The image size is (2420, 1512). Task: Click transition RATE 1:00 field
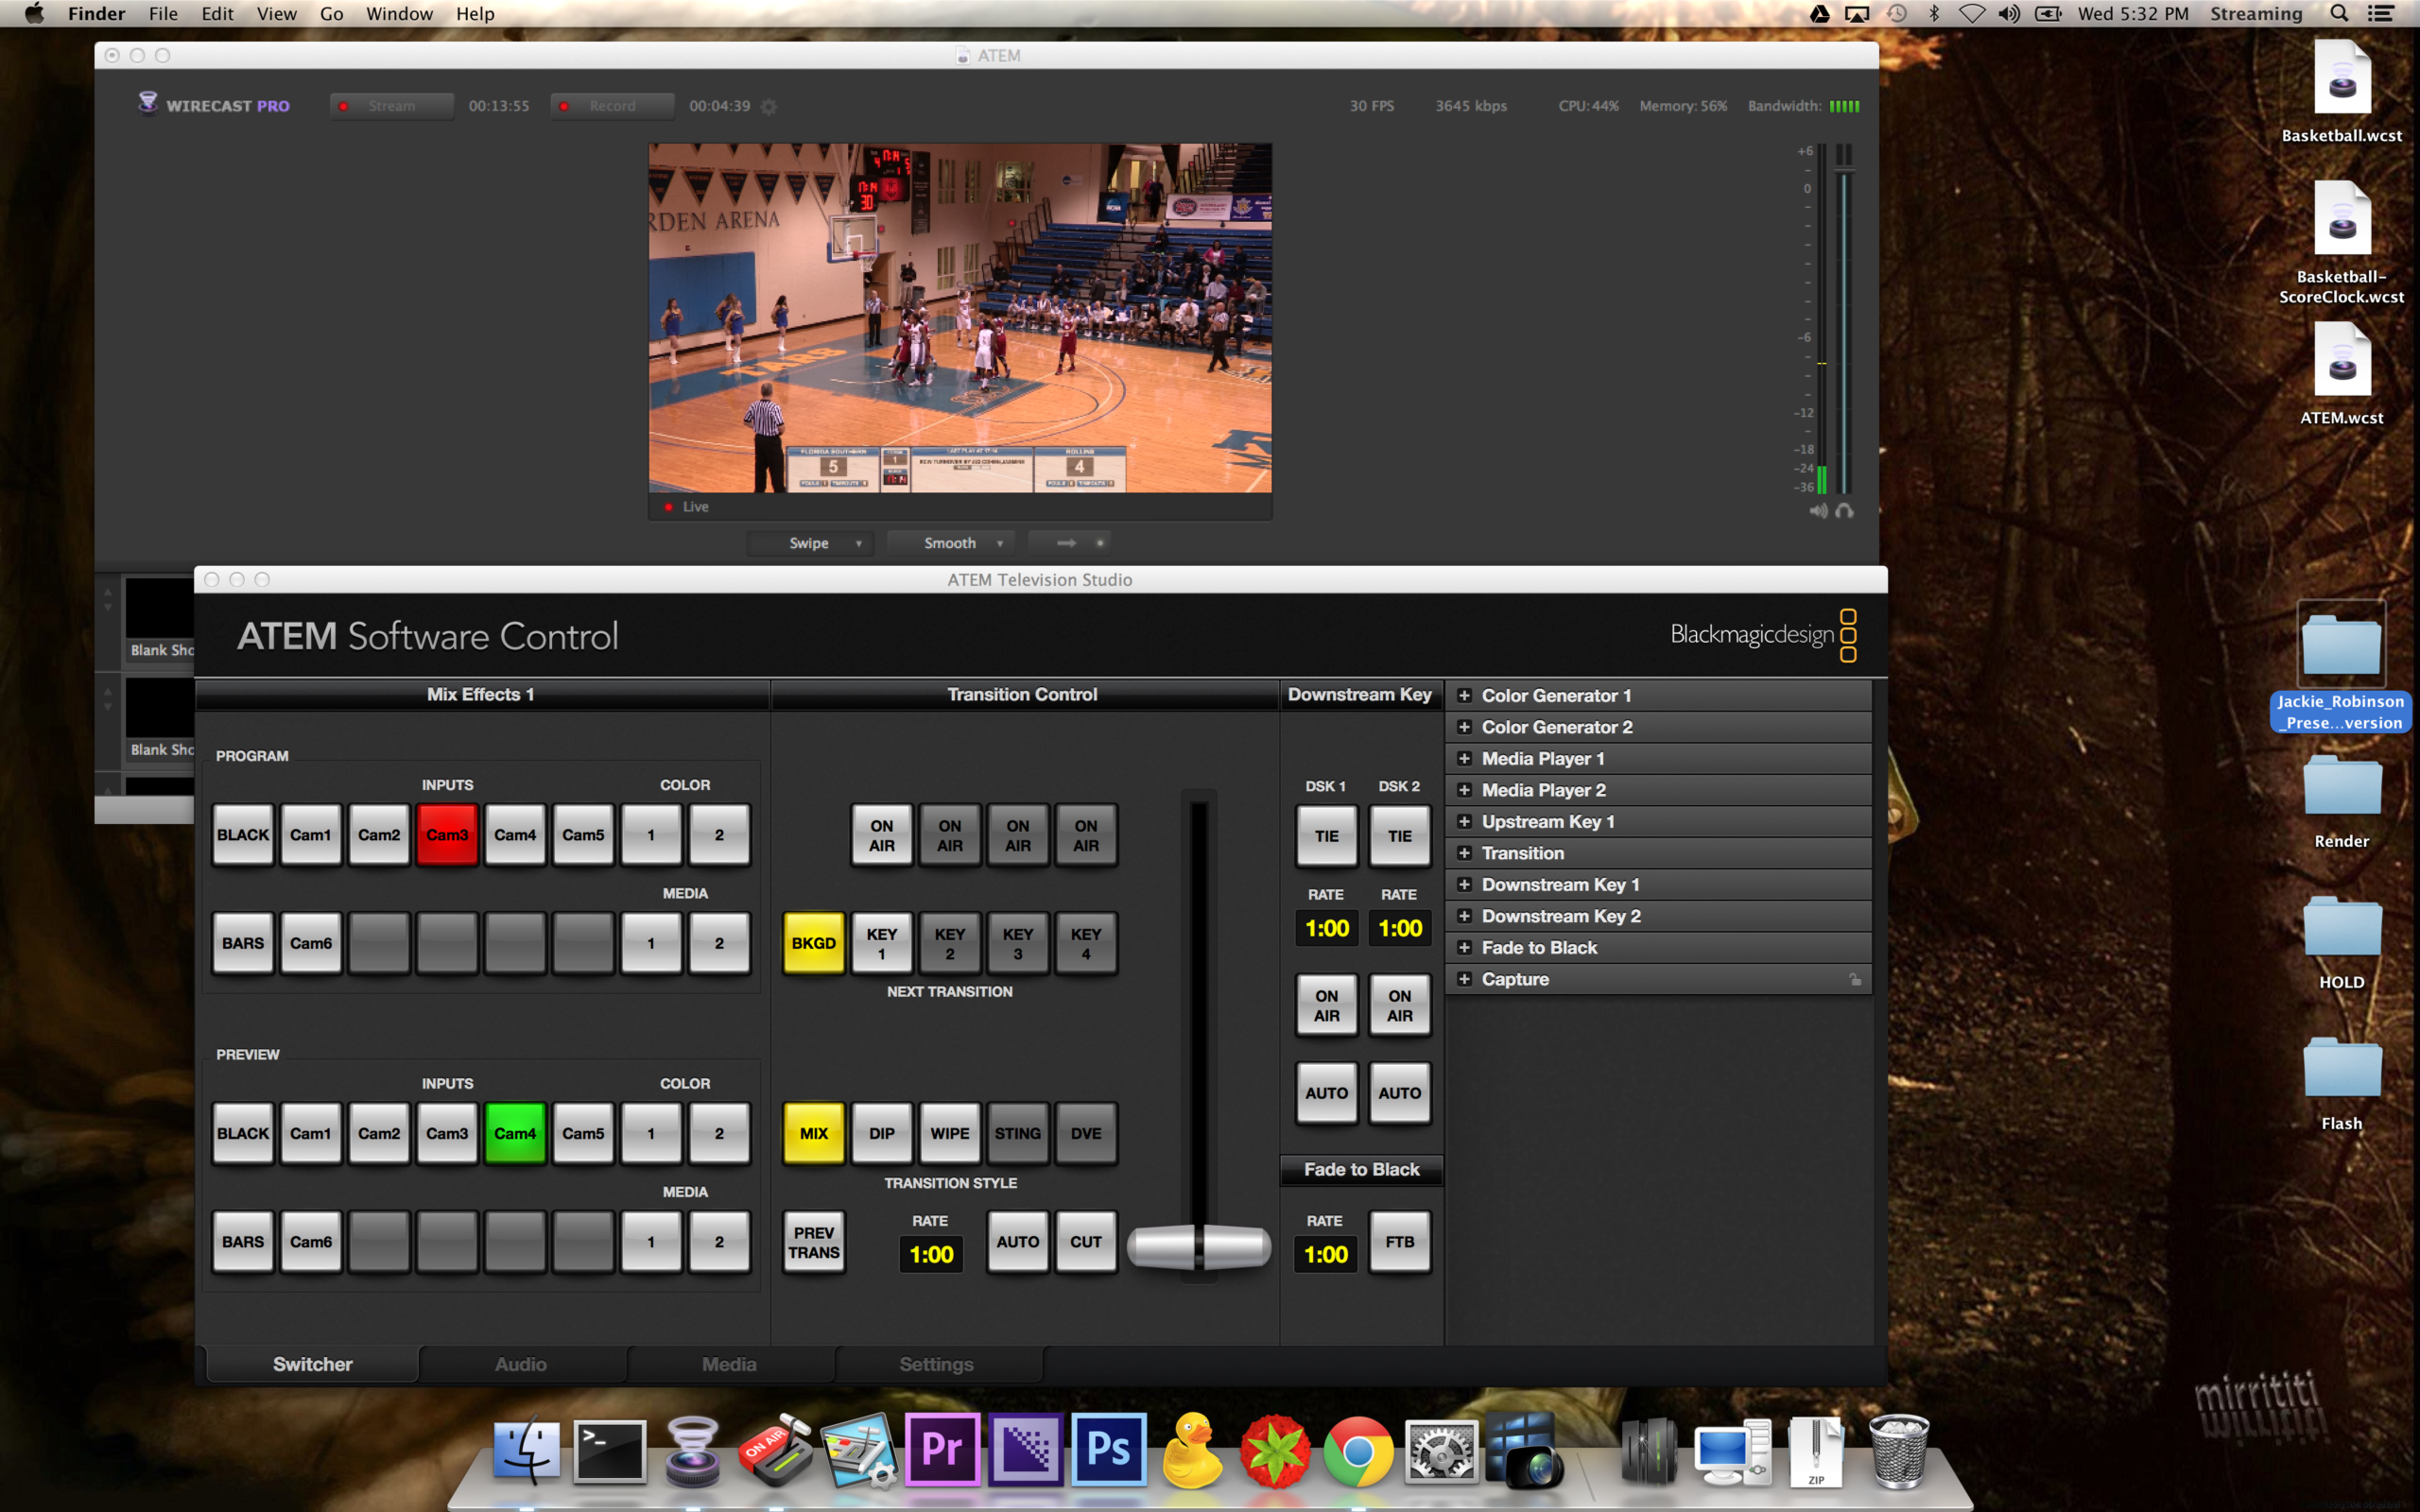click(x=930, y=1255)
